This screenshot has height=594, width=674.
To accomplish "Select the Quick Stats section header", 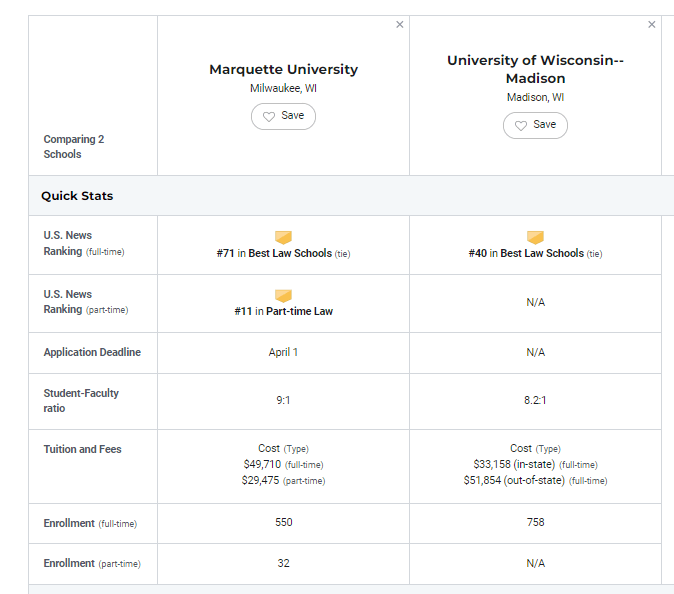I will point(77,196).
